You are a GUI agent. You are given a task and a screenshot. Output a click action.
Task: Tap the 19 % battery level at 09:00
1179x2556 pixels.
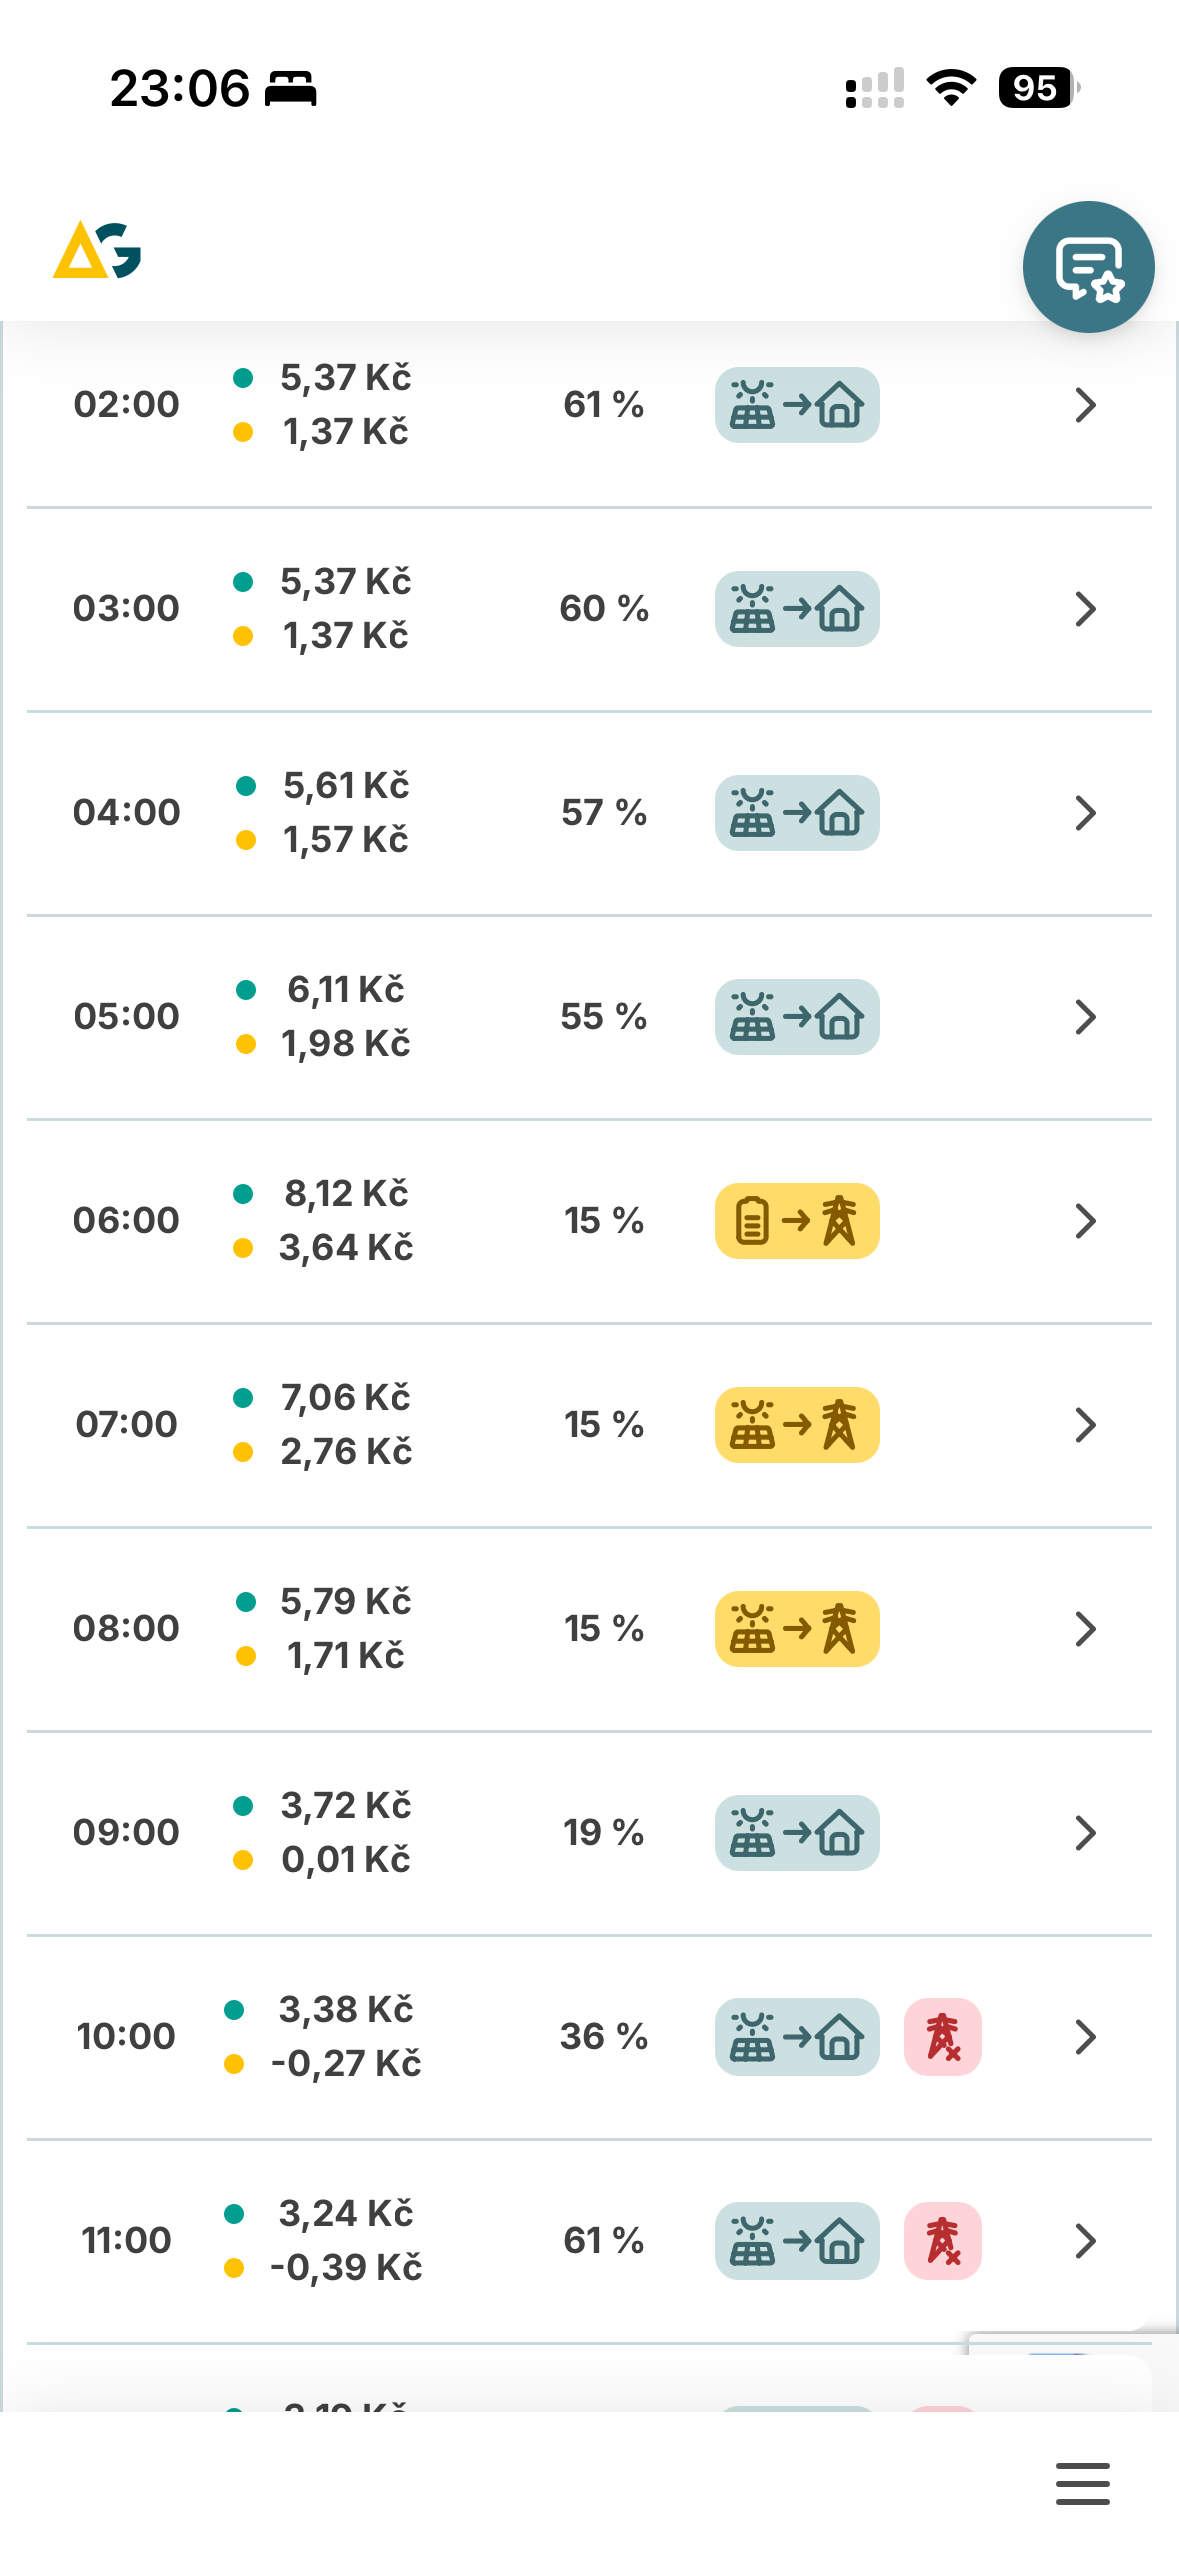(x=604, y=1833)
